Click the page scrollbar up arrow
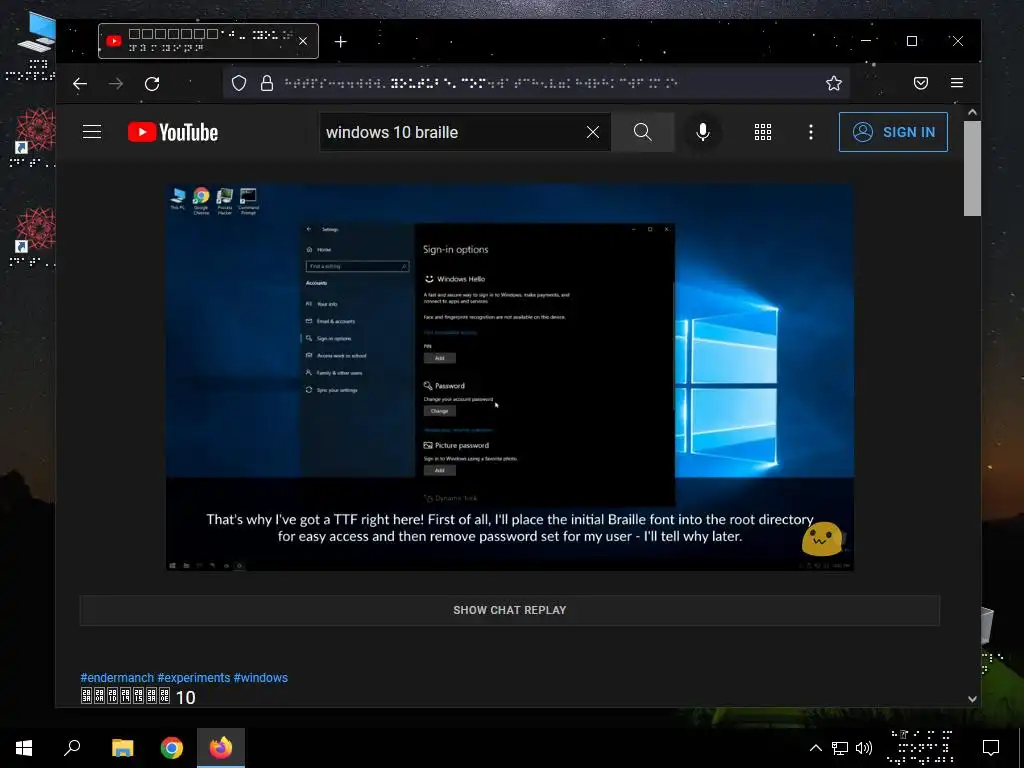1024x768 pixels. [972, 112]
